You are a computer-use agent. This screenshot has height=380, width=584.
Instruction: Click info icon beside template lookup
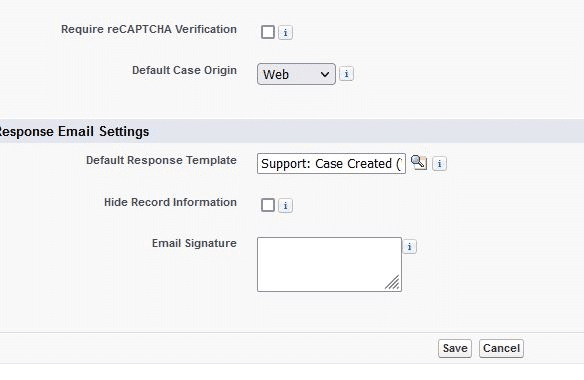point(439,164)
